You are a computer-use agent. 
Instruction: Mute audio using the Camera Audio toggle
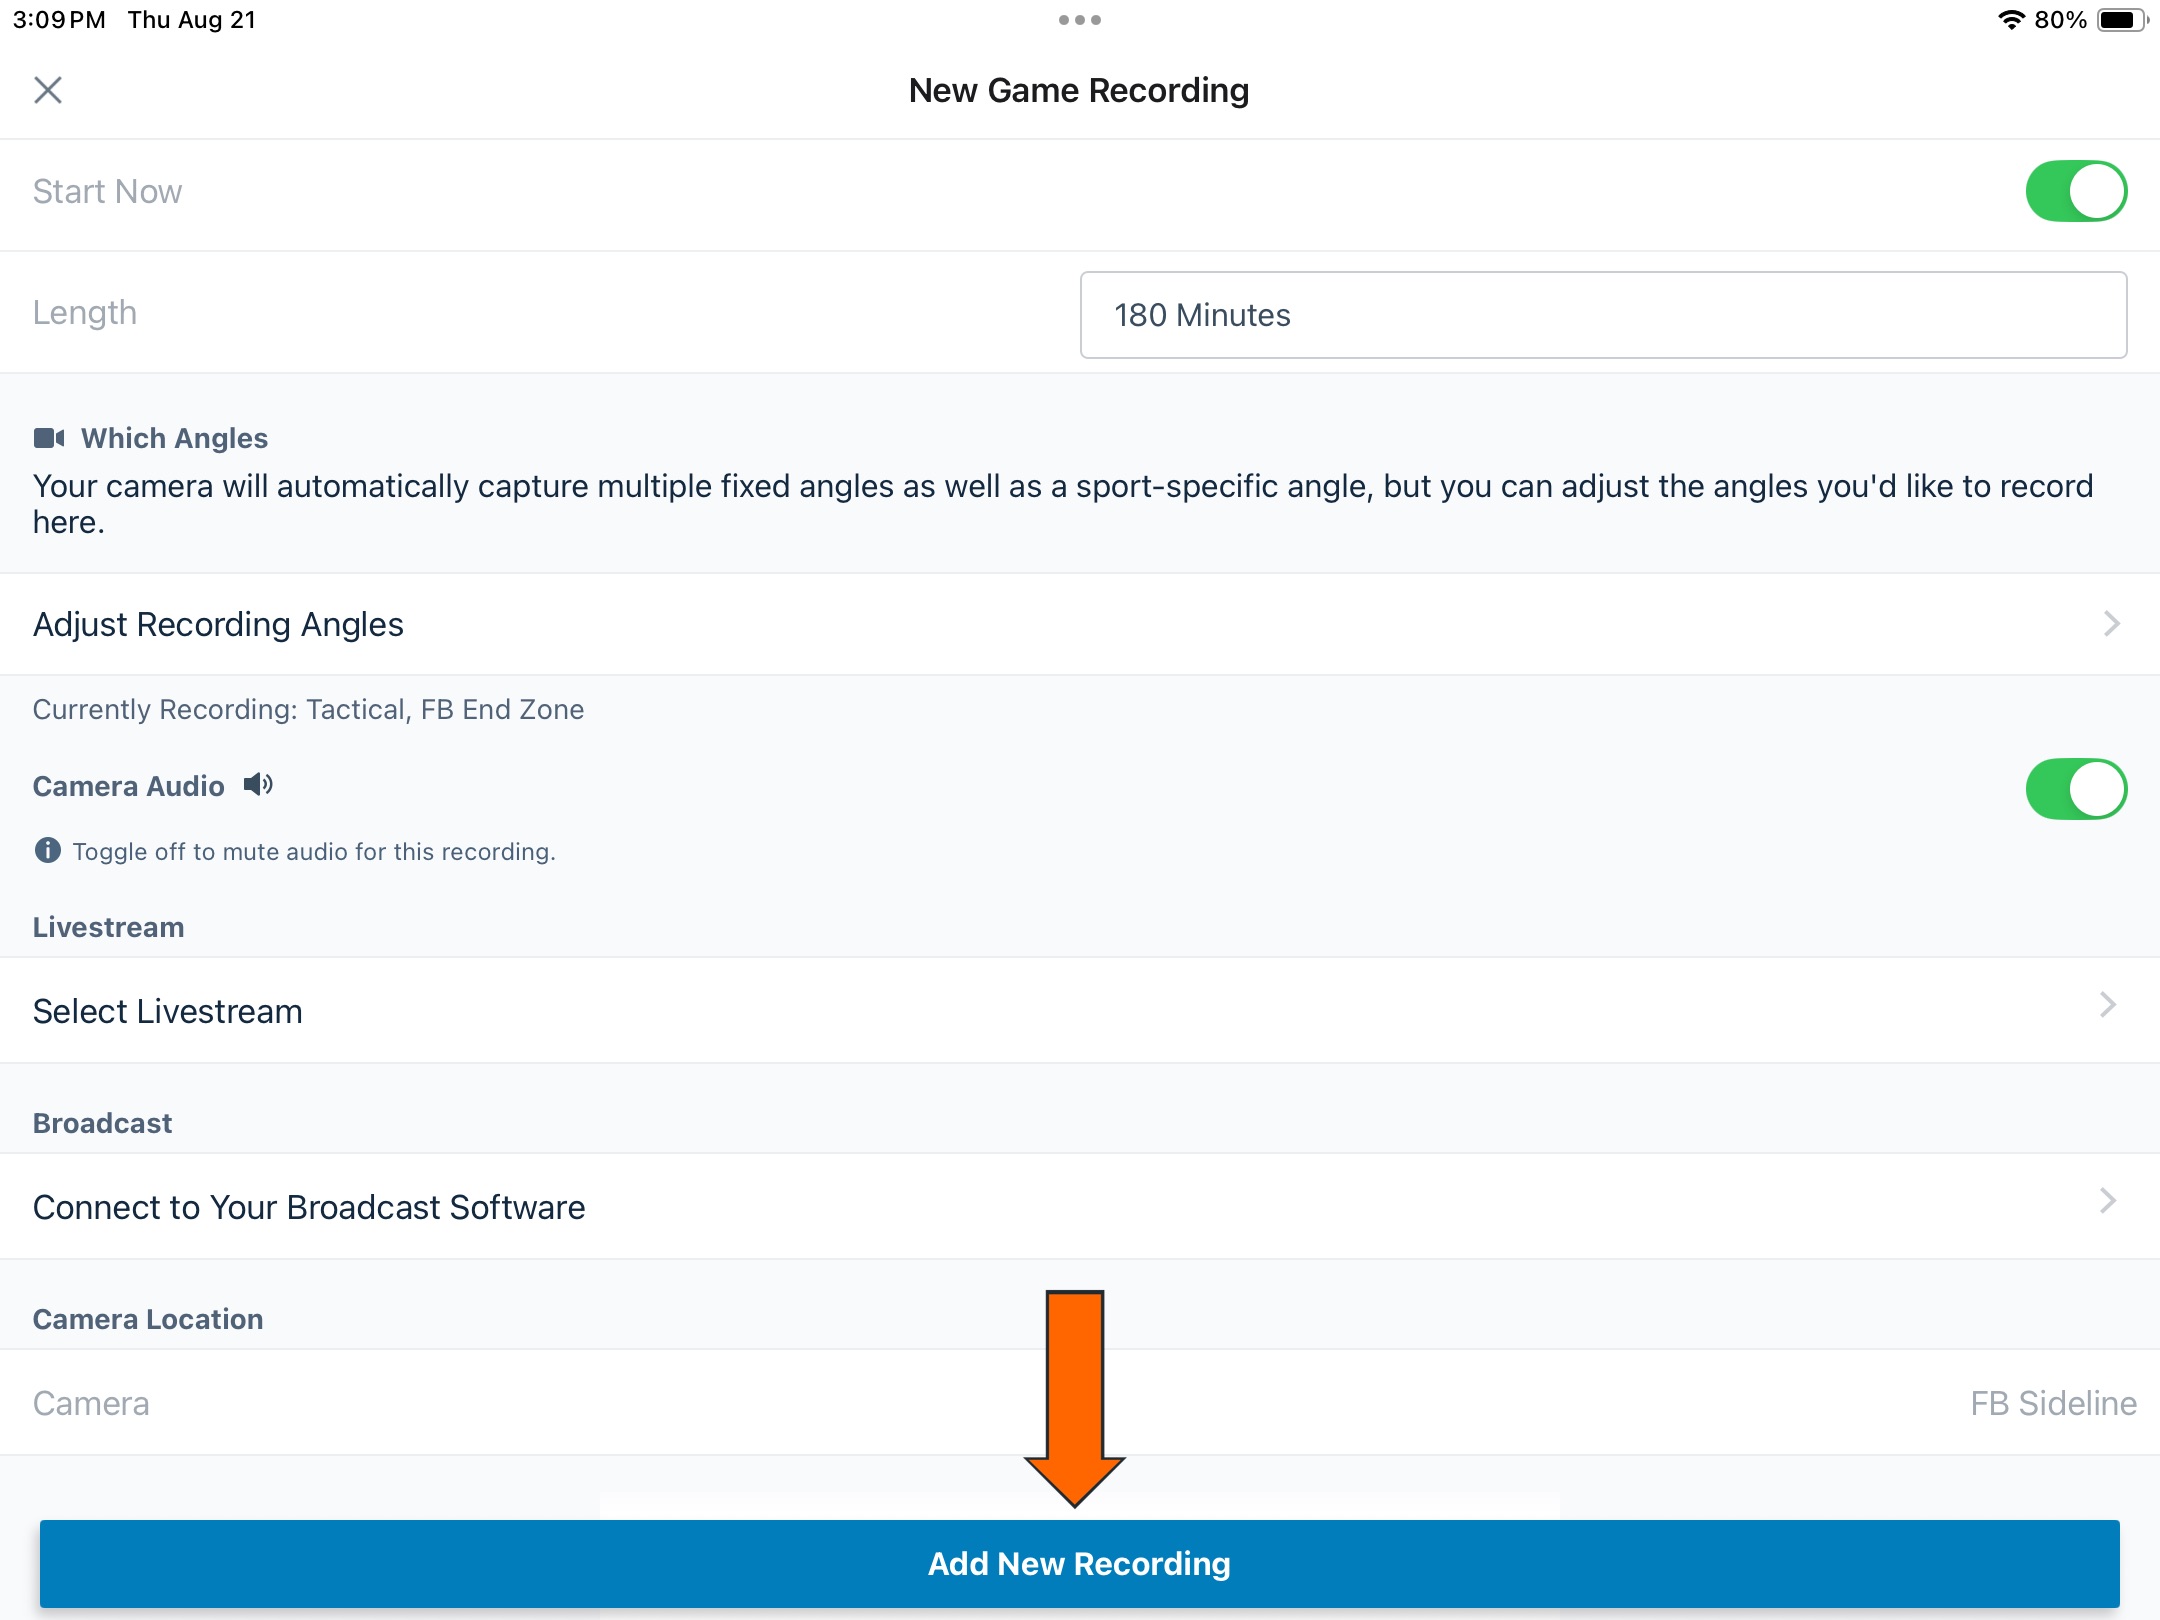pyautogui.click(x=2078, y=788)
